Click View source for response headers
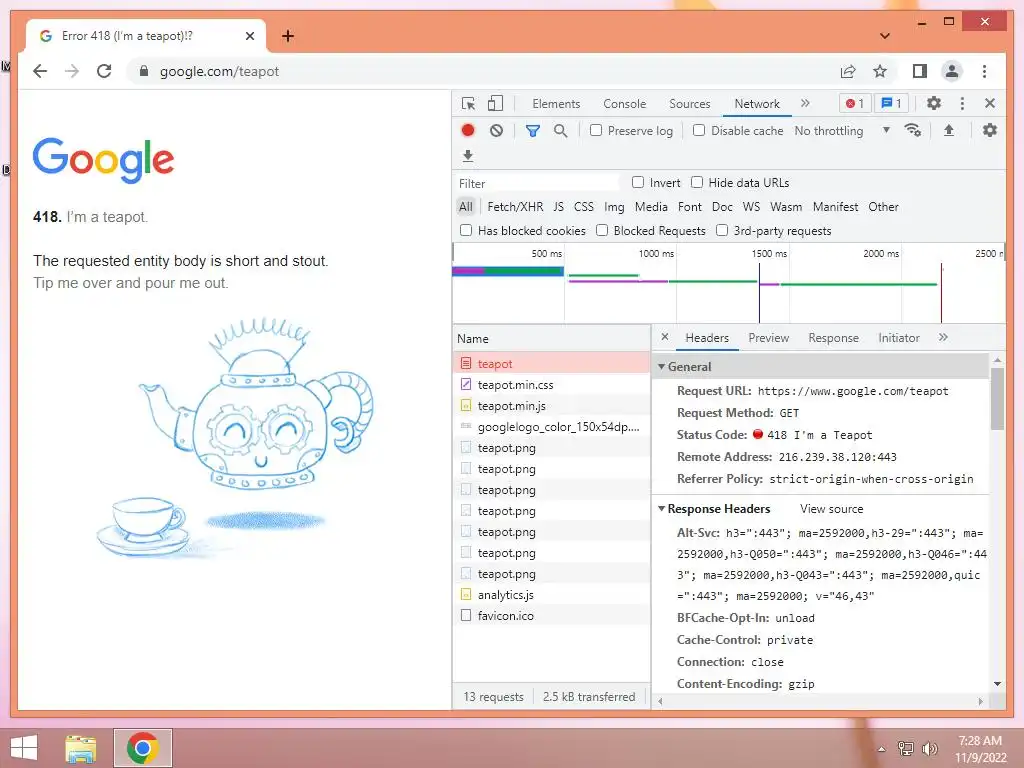 pos(831,509)
